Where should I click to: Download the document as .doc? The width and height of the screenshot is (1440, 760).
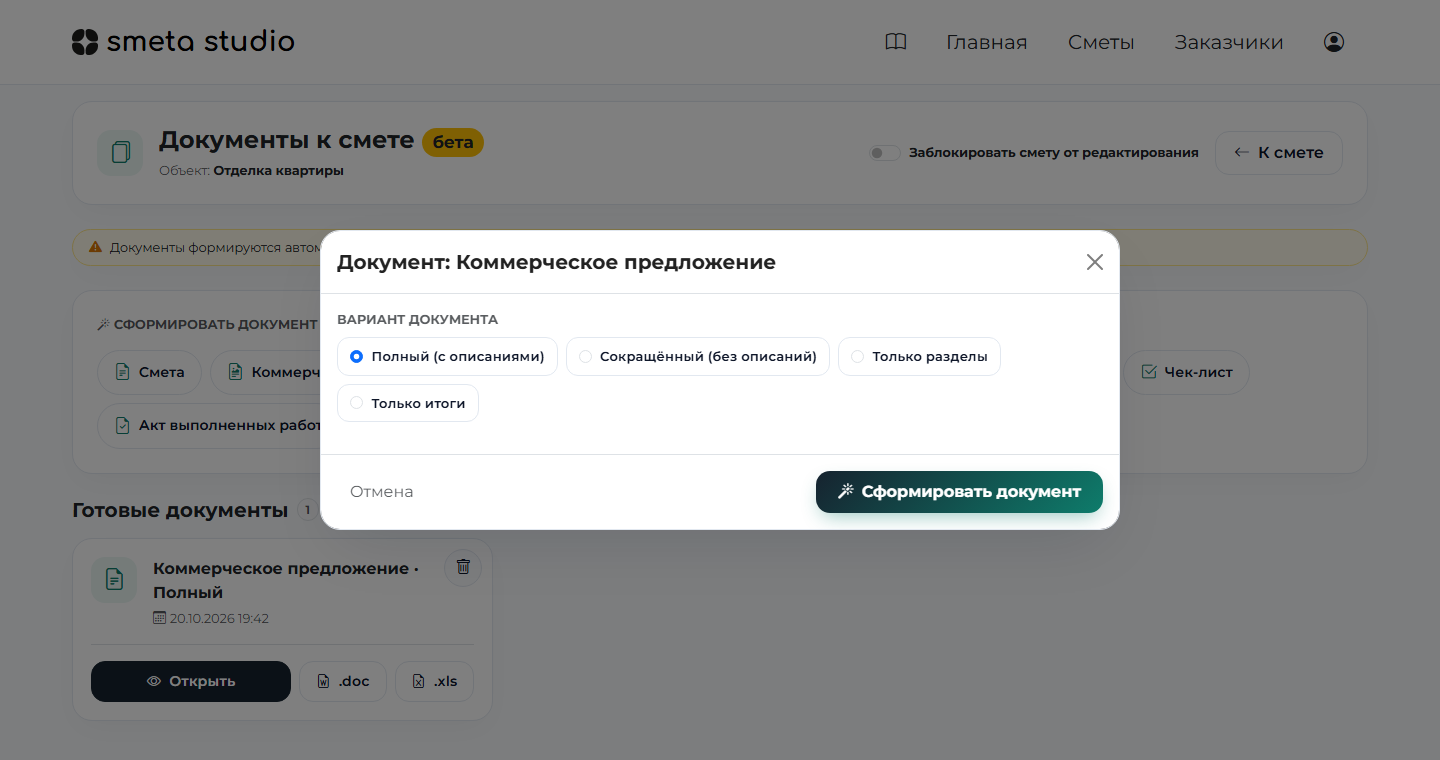click(343, 681)
